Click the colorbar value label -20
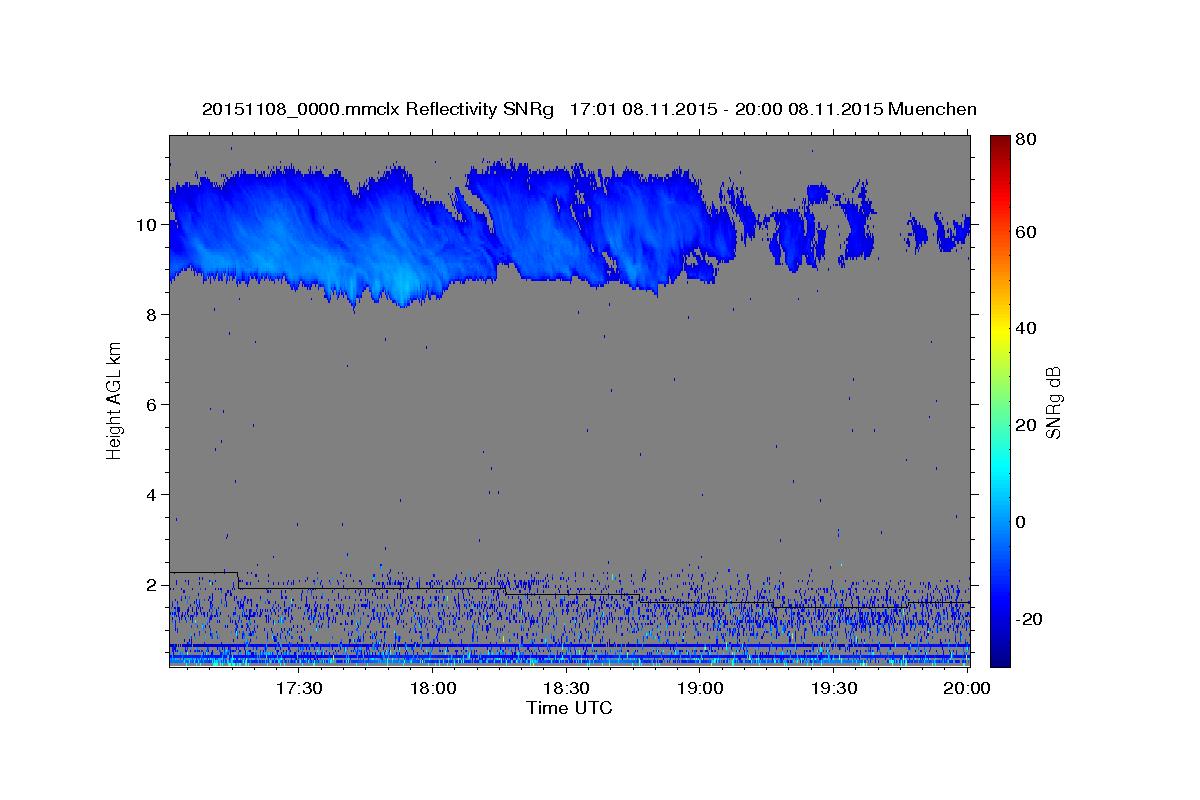 point(1029,619)
